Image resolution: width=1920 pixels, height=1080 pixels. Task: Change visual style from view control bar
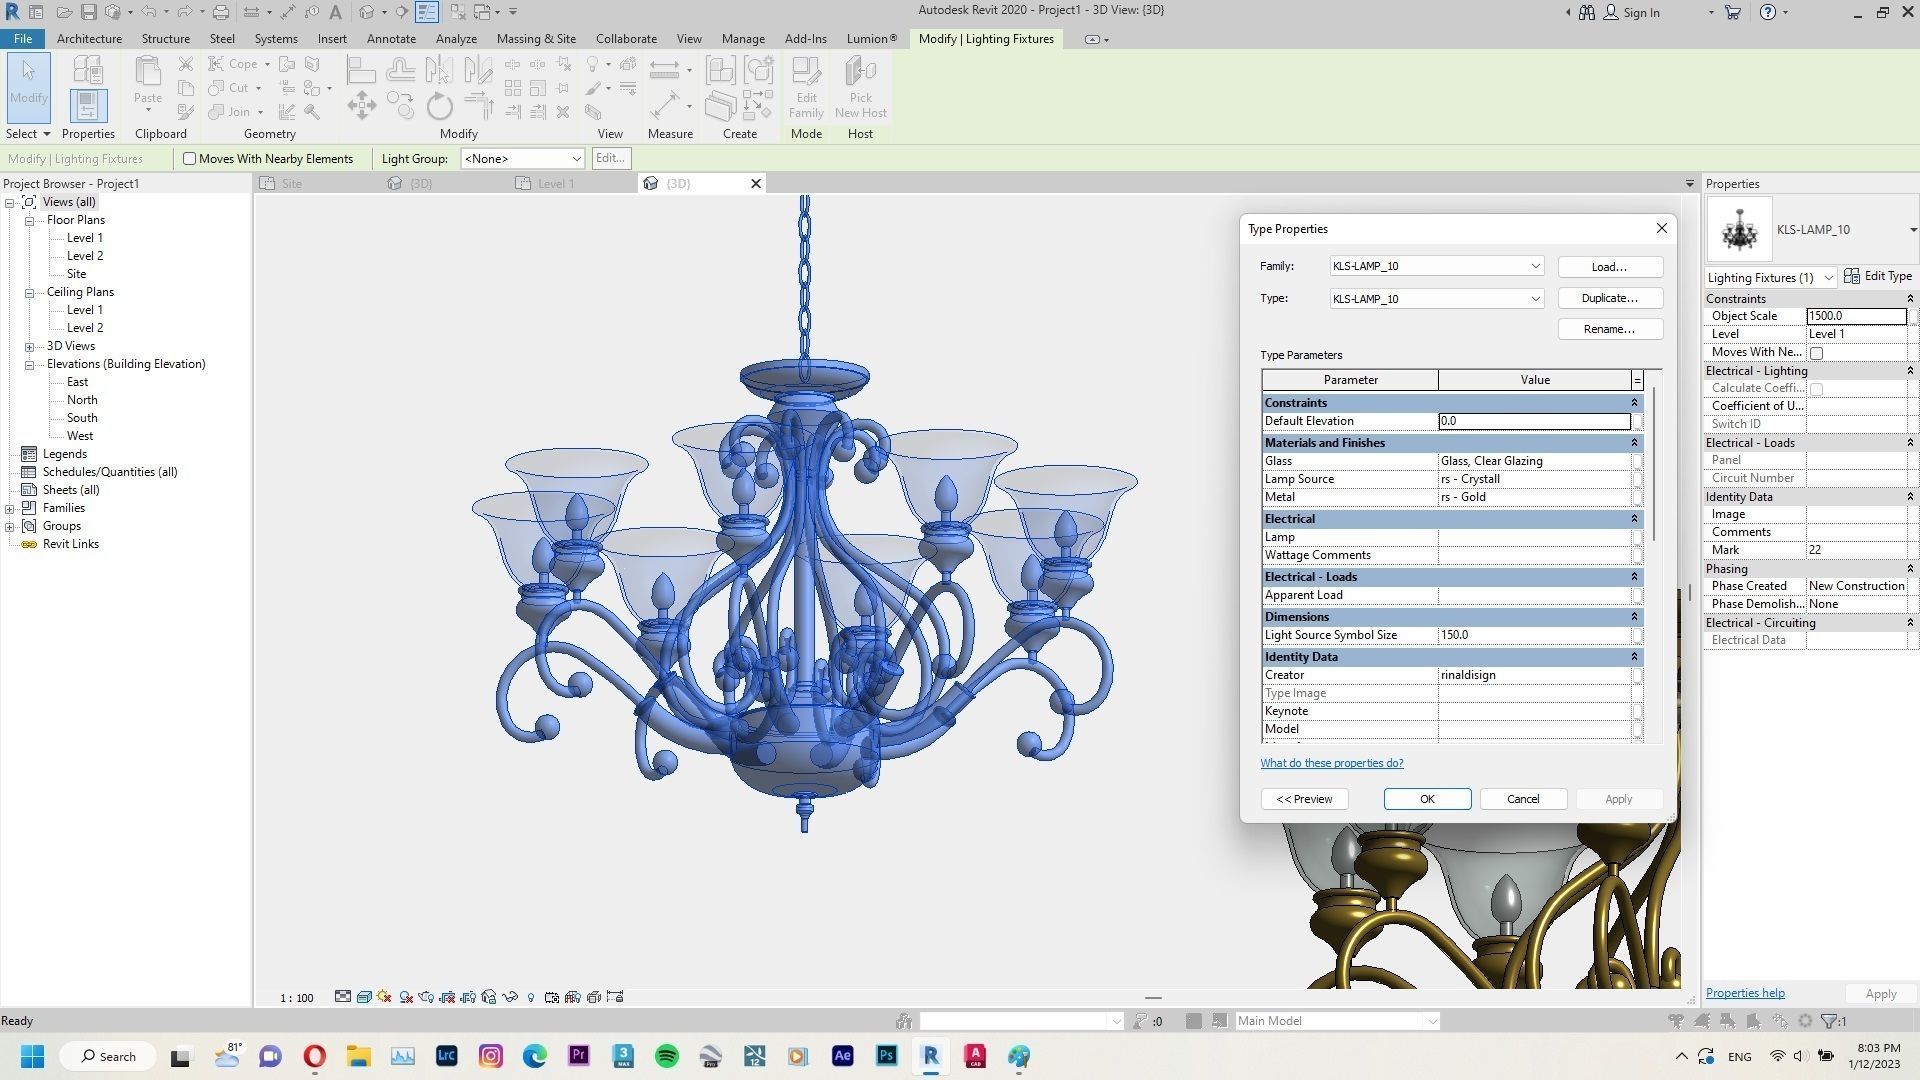point(364,997)
